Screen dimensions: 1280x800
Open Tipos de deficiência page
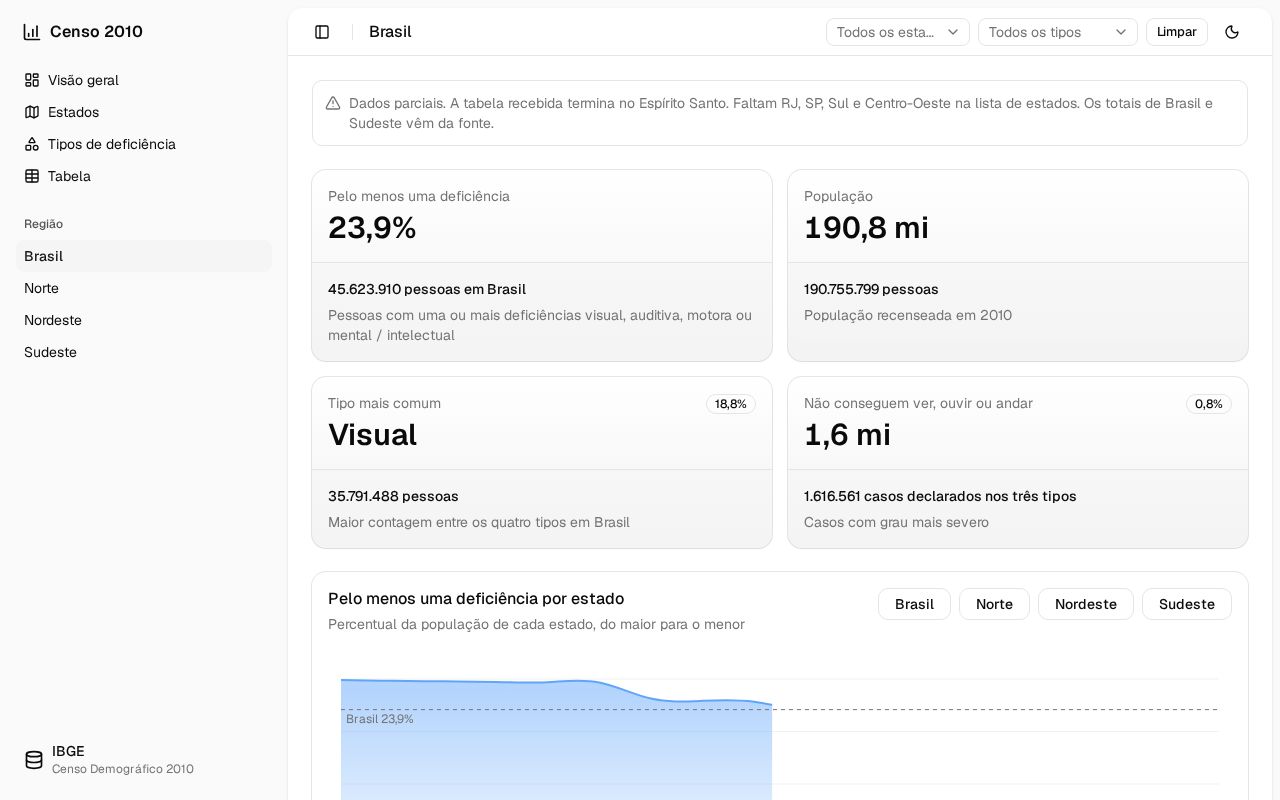pyautogui.click(x=144, y=144)
